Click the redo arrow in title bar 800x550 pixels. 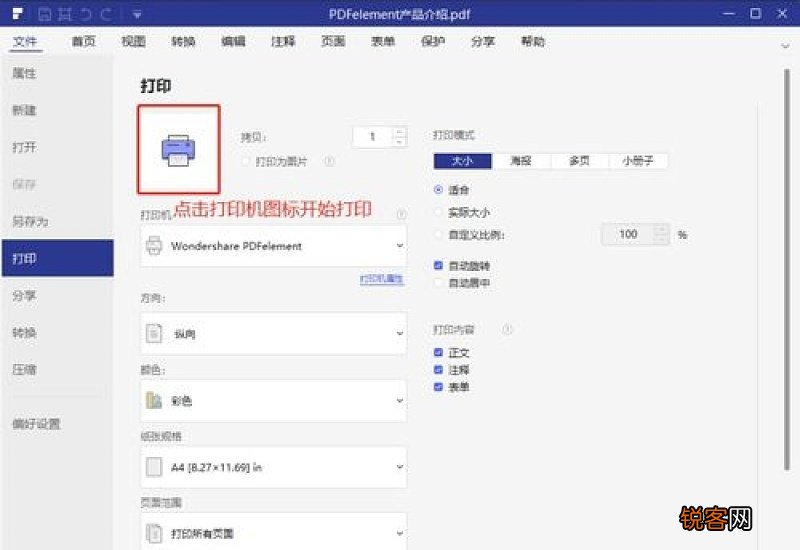click(106, 14)
